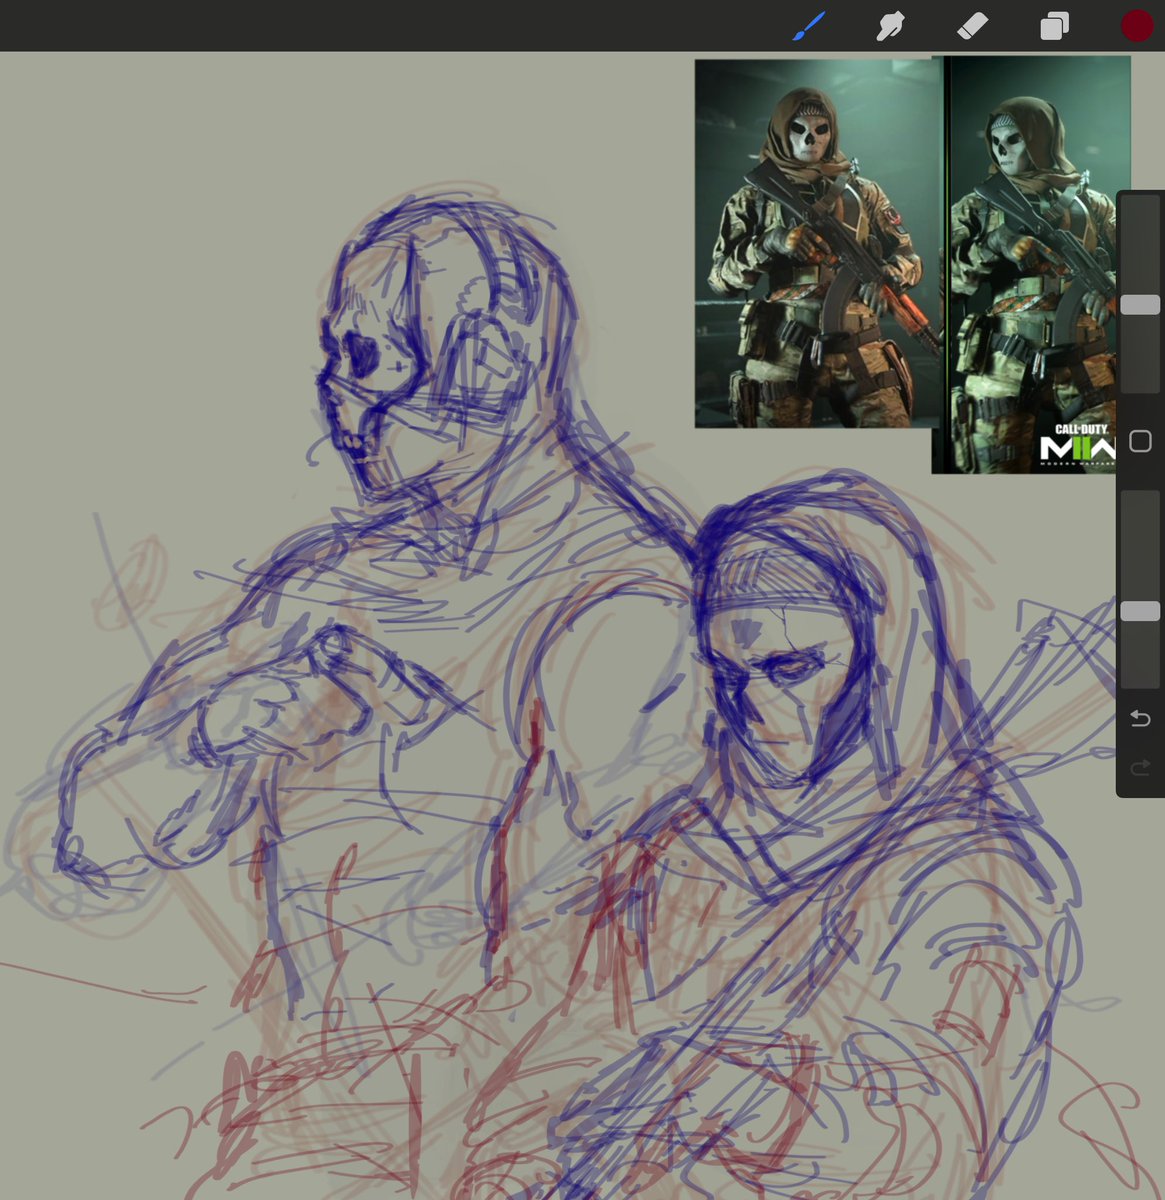1165x1200 pixels.
Task: Adjust the brush opacity slider handle
Action: pyautogui.click(x=1140, y=611)
